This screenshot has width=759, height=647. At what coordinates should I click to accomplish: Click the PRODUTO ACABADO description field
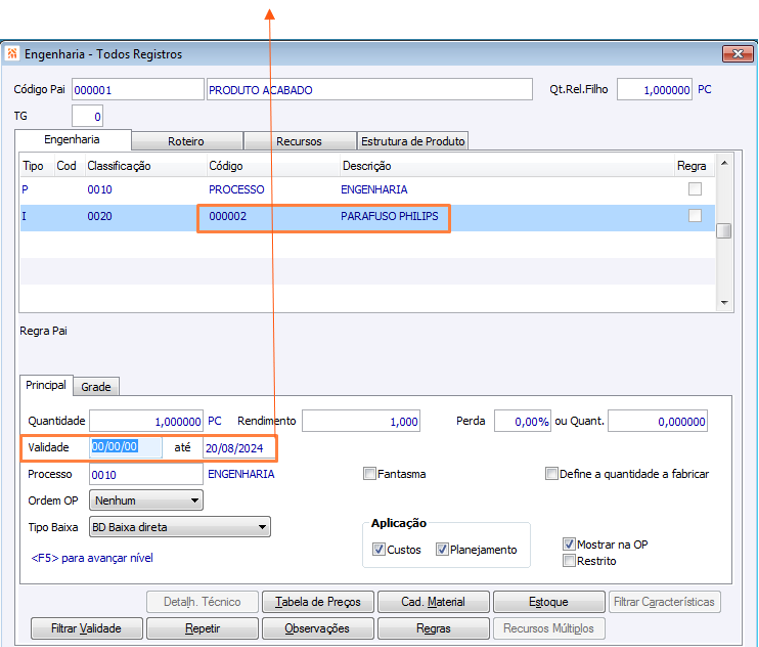(370, 90)
